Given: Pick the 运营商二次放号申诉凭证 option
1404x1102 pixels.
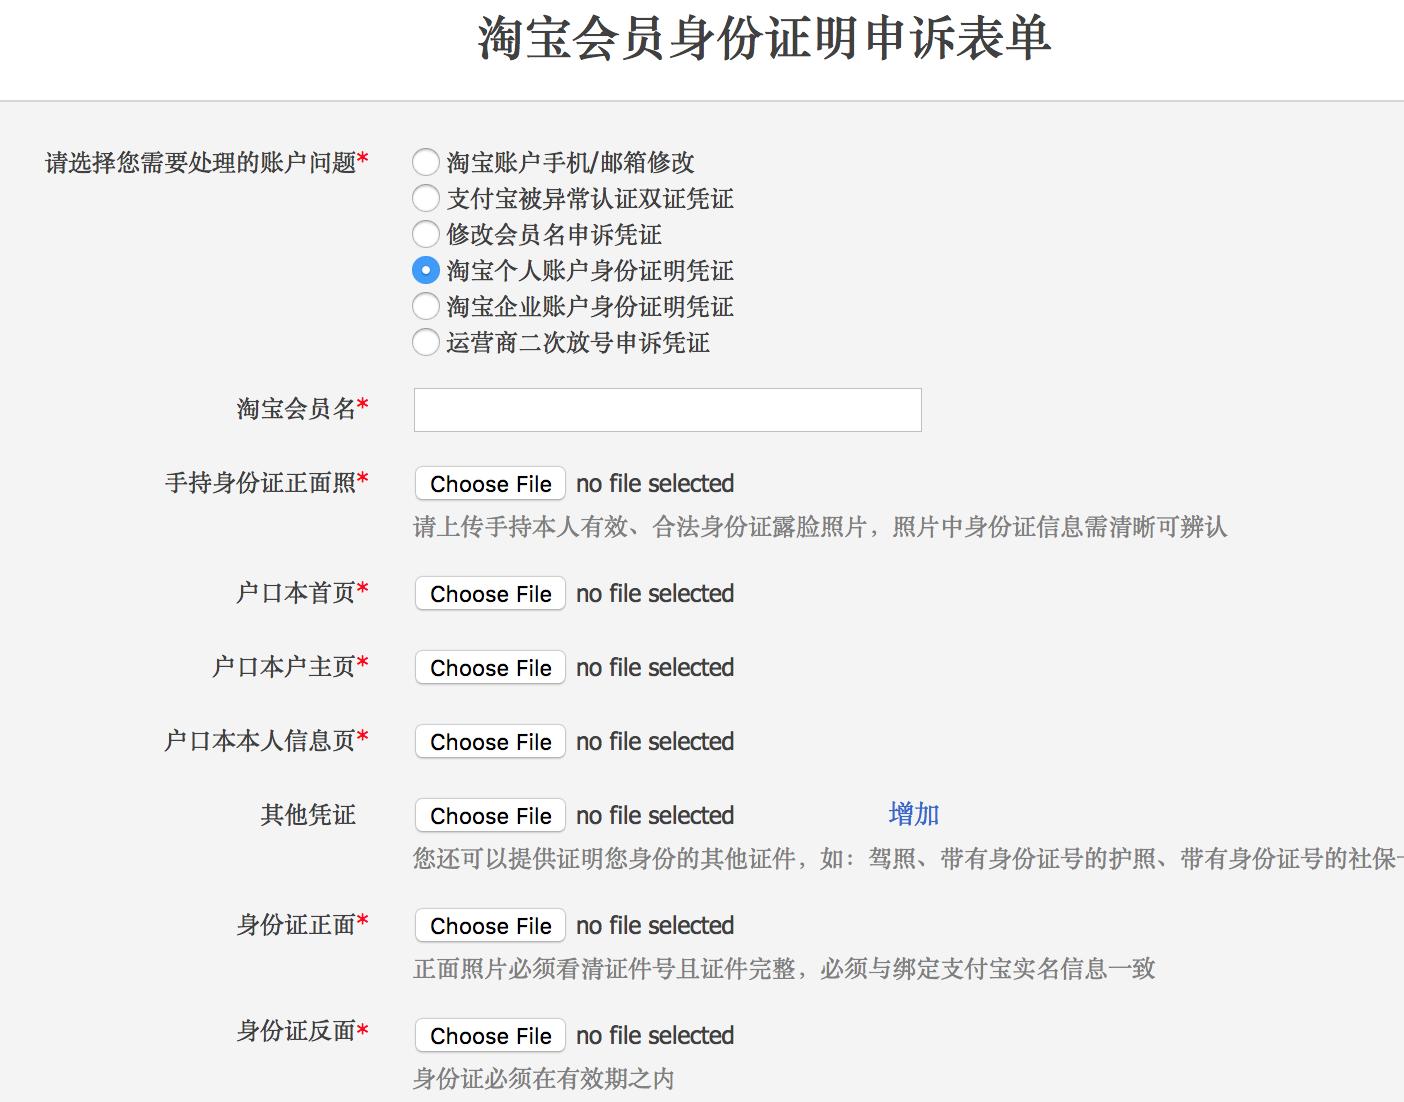Looking at the screenshot, I should (x=425, y=342).
